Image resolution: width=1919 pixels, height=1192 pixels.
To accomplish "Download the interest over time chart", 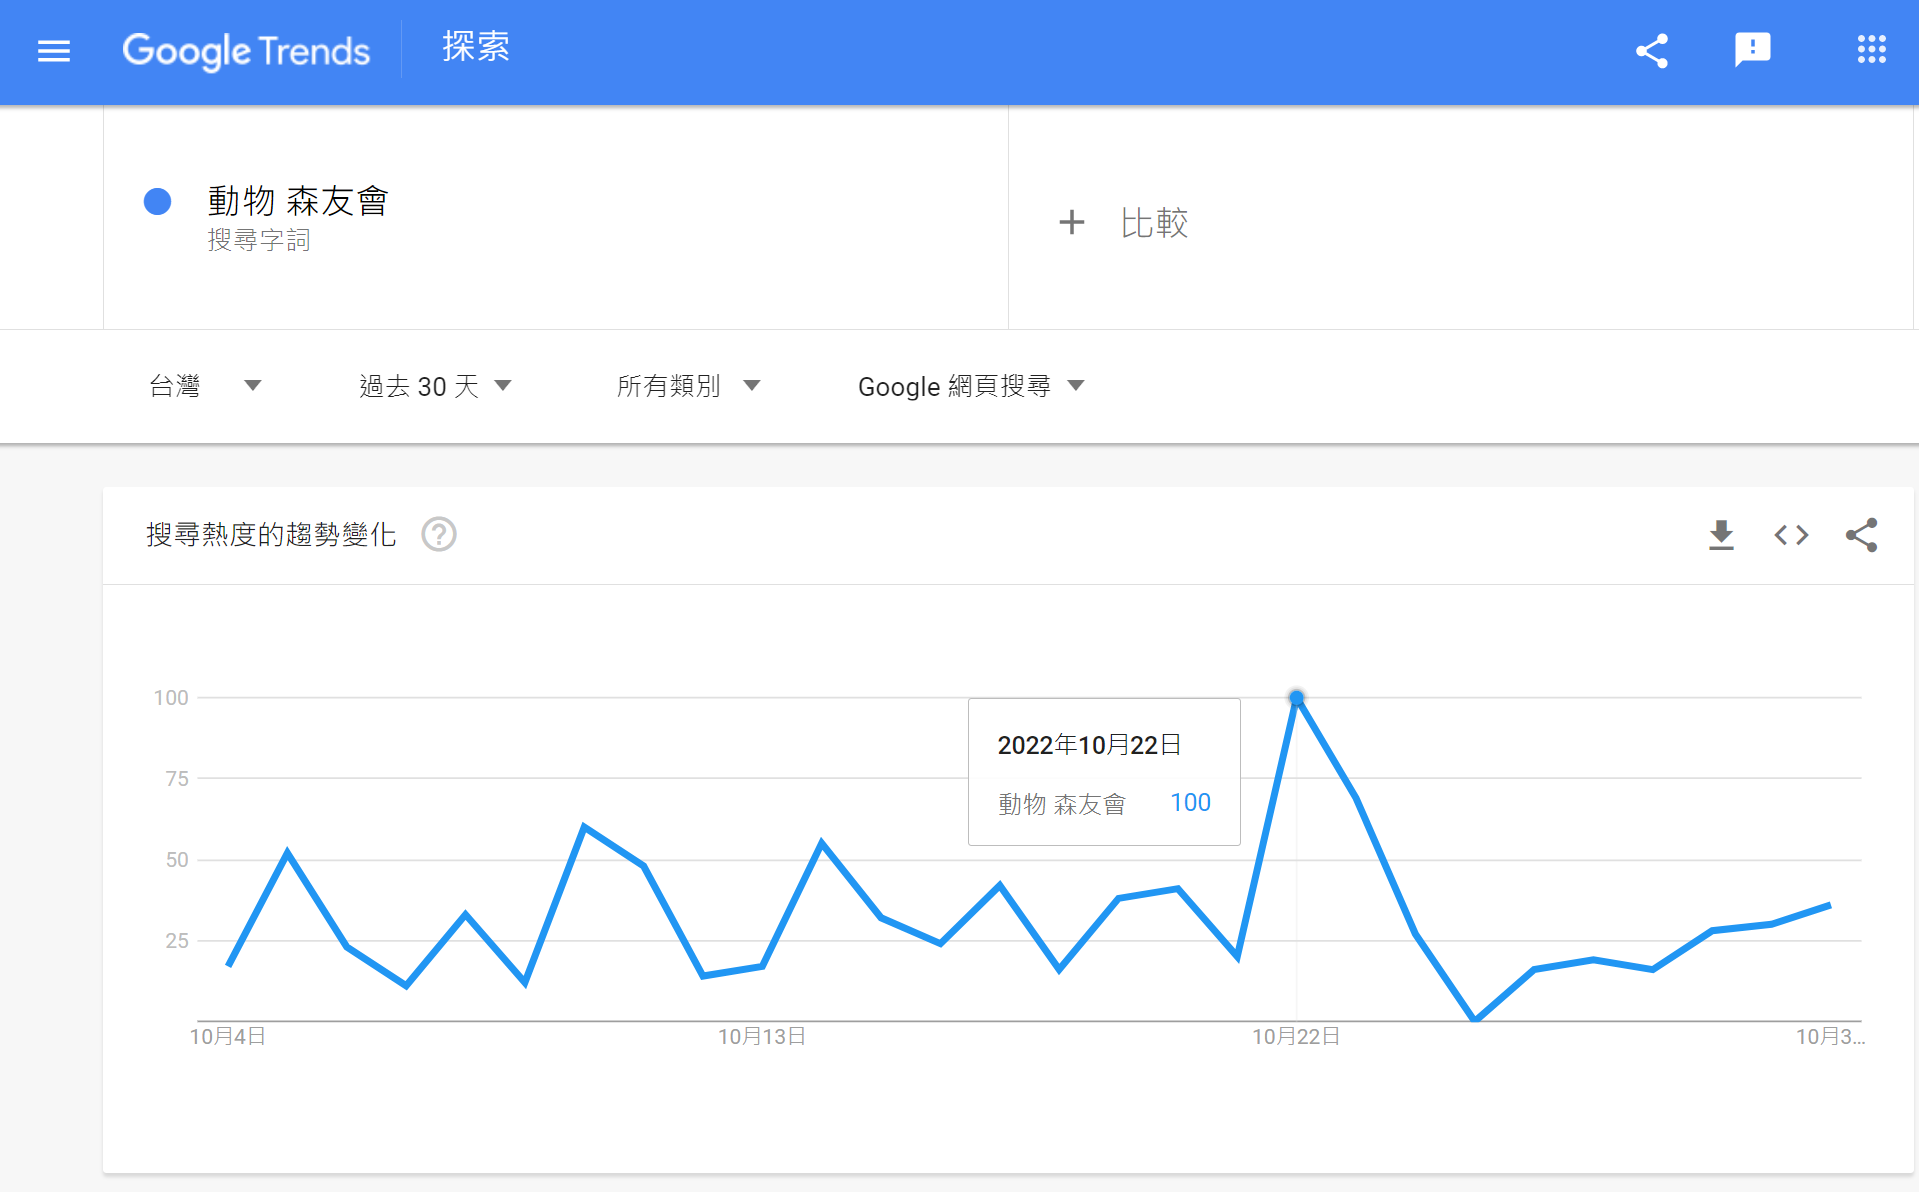I will (x=1721, y=535).
